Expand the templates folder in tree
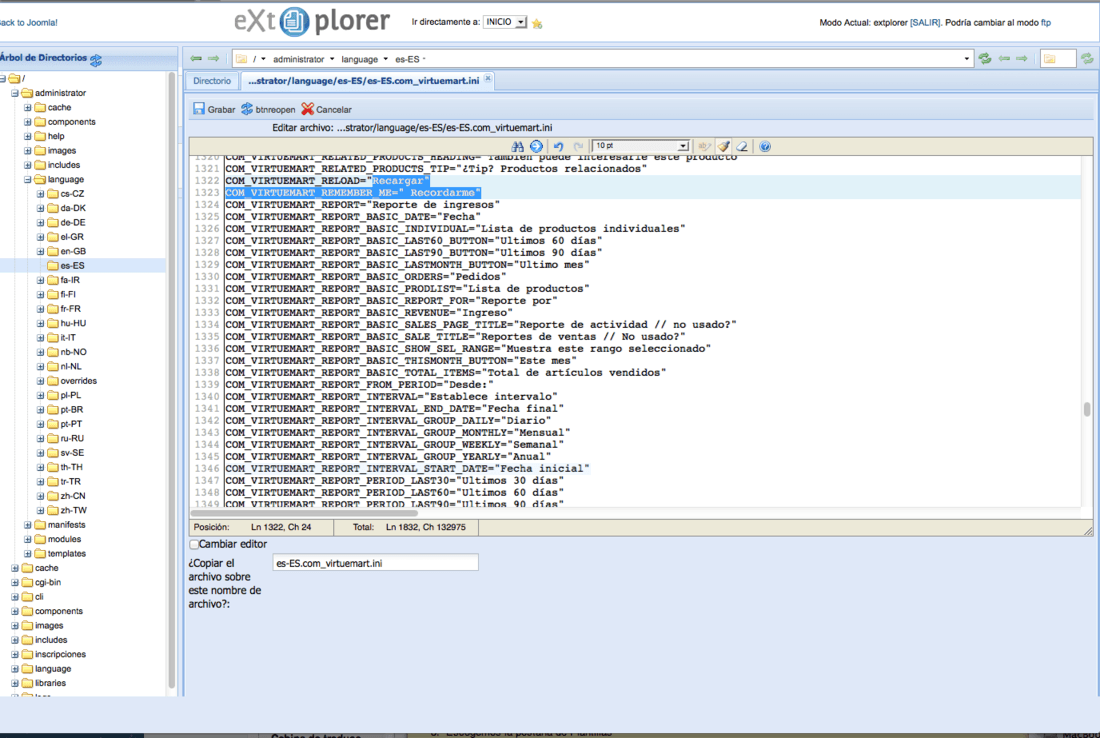Image resolution: width=1100 pixels, height=738 pixels. (27, 554)
